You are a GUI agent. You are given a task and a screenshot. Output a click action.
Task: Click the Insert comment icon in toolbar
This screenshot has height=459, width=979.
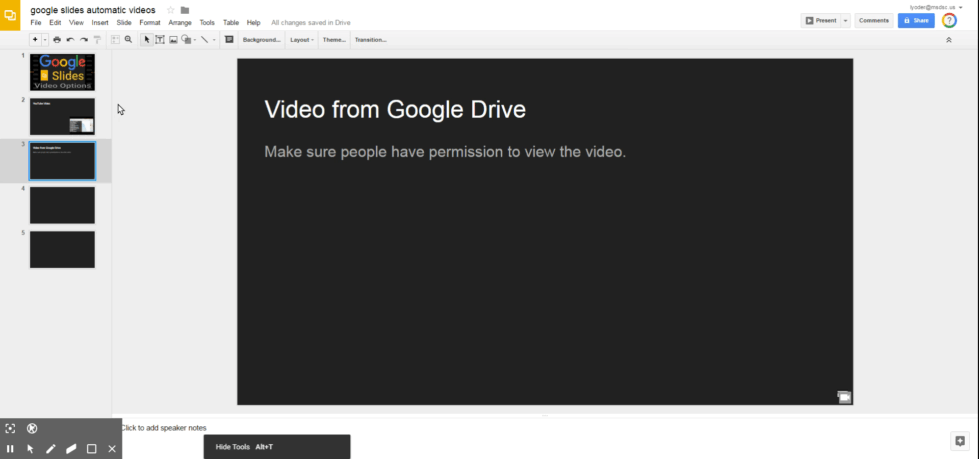pyautogui.click(x=229, y=39)
